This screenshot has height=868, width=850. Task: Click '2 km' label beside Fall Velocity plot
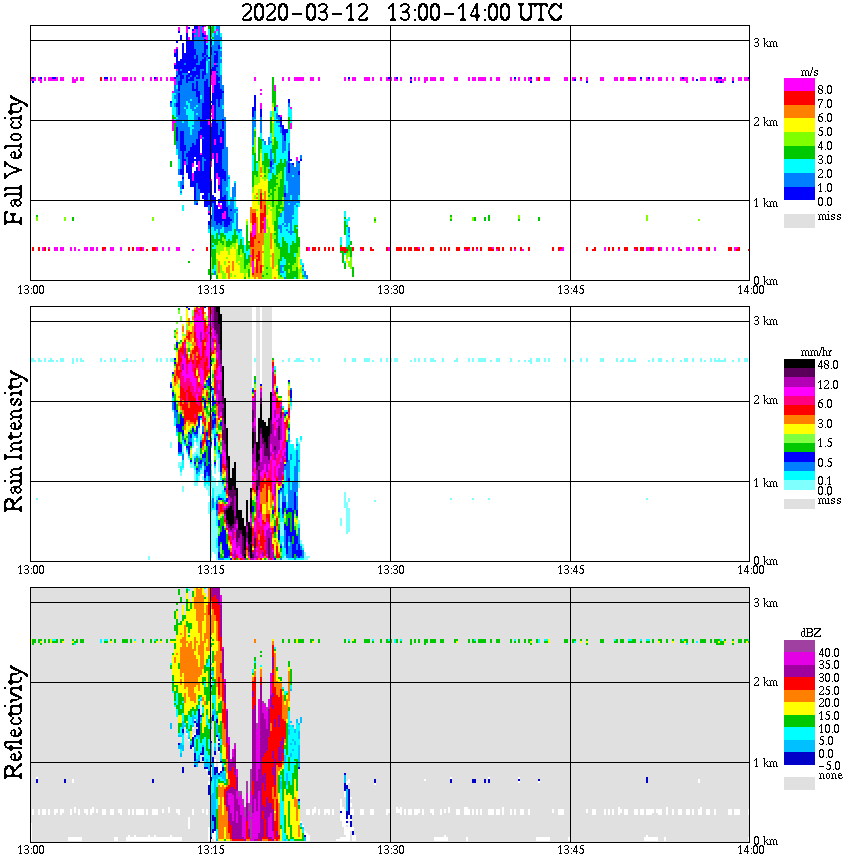(766, 122)
